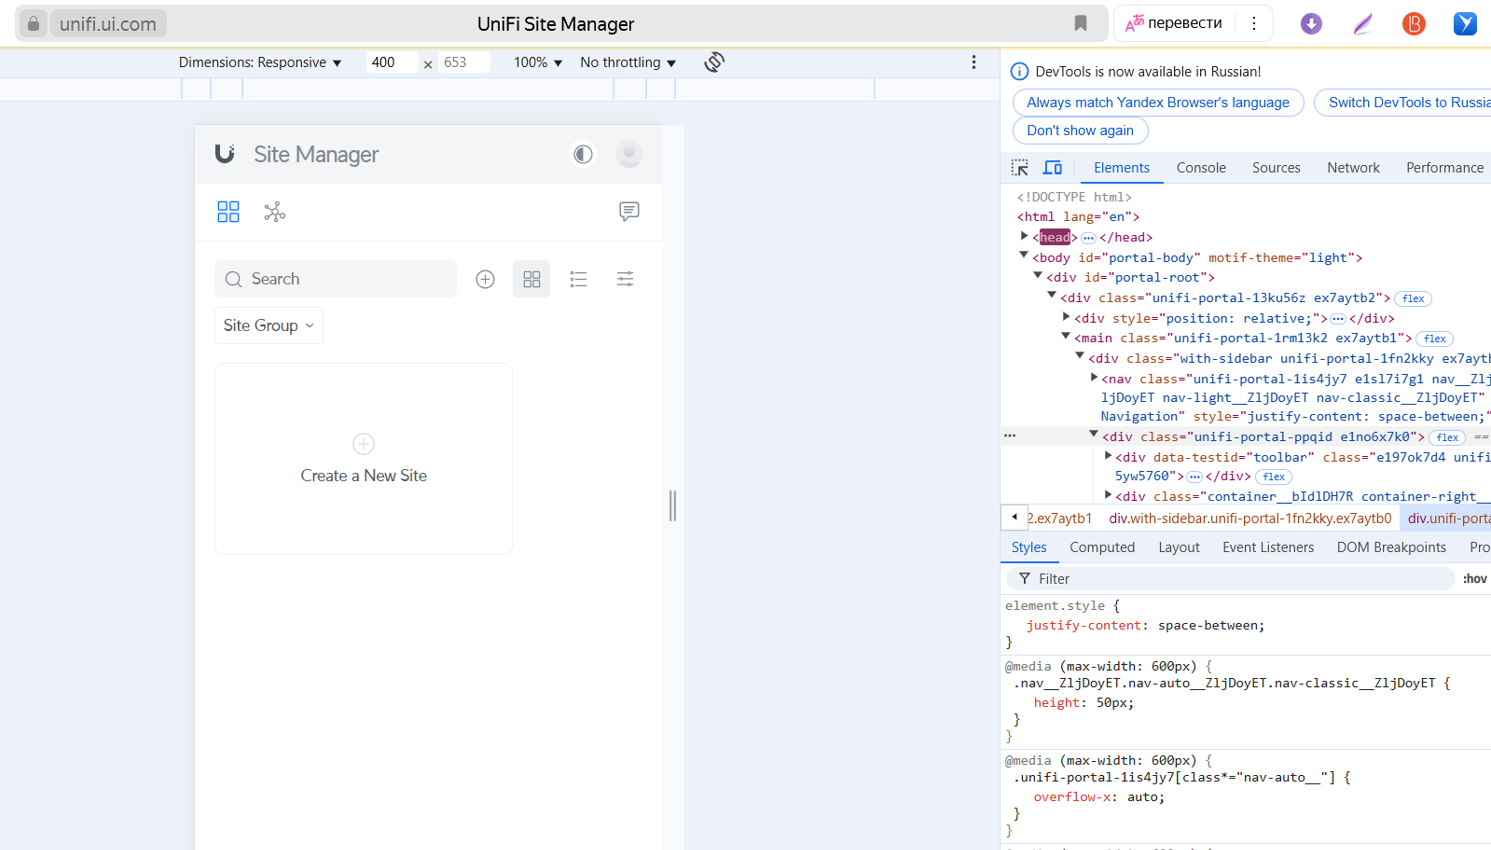Screen dimensions: 1491x850
Task: Open the No throttling dropdown
Action: 628,62
